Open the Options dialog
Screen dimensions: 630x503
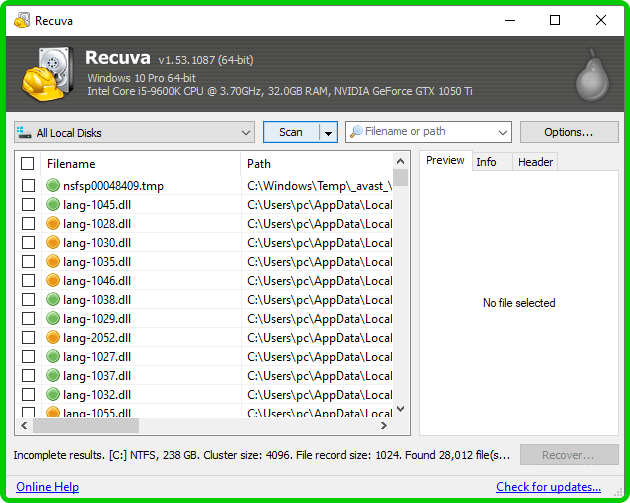point(569,132)
